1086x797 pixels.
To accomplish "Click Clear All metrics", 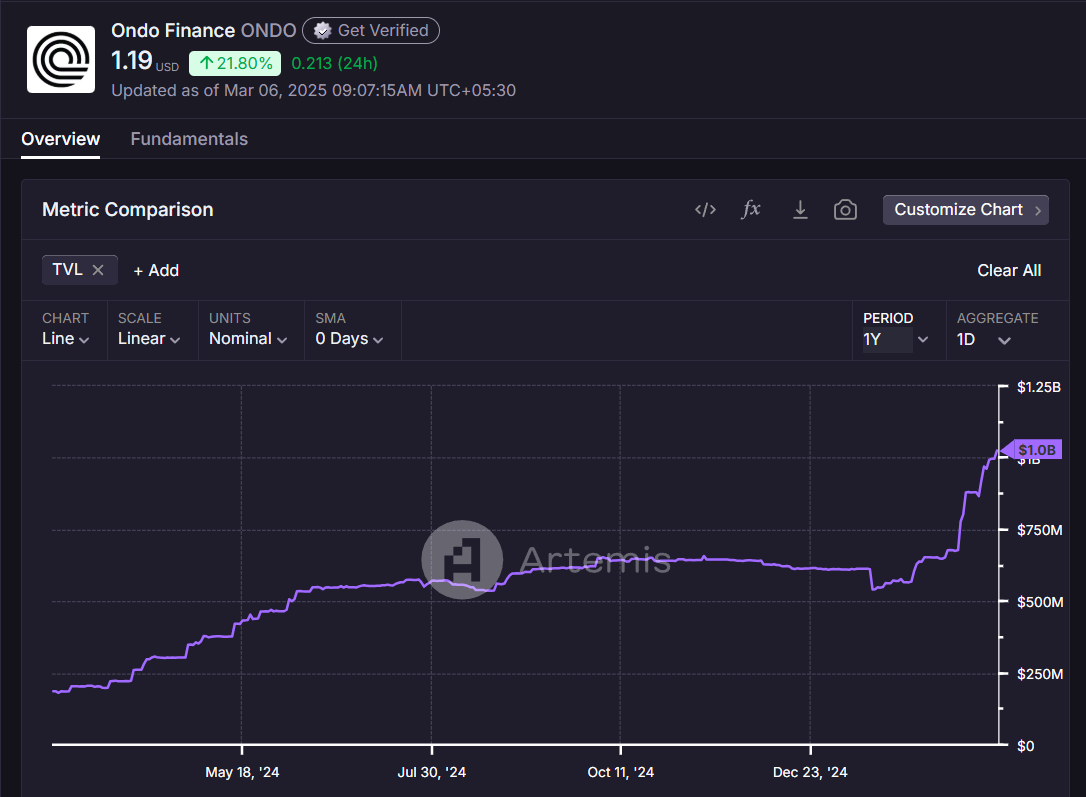I will 1008,271.
